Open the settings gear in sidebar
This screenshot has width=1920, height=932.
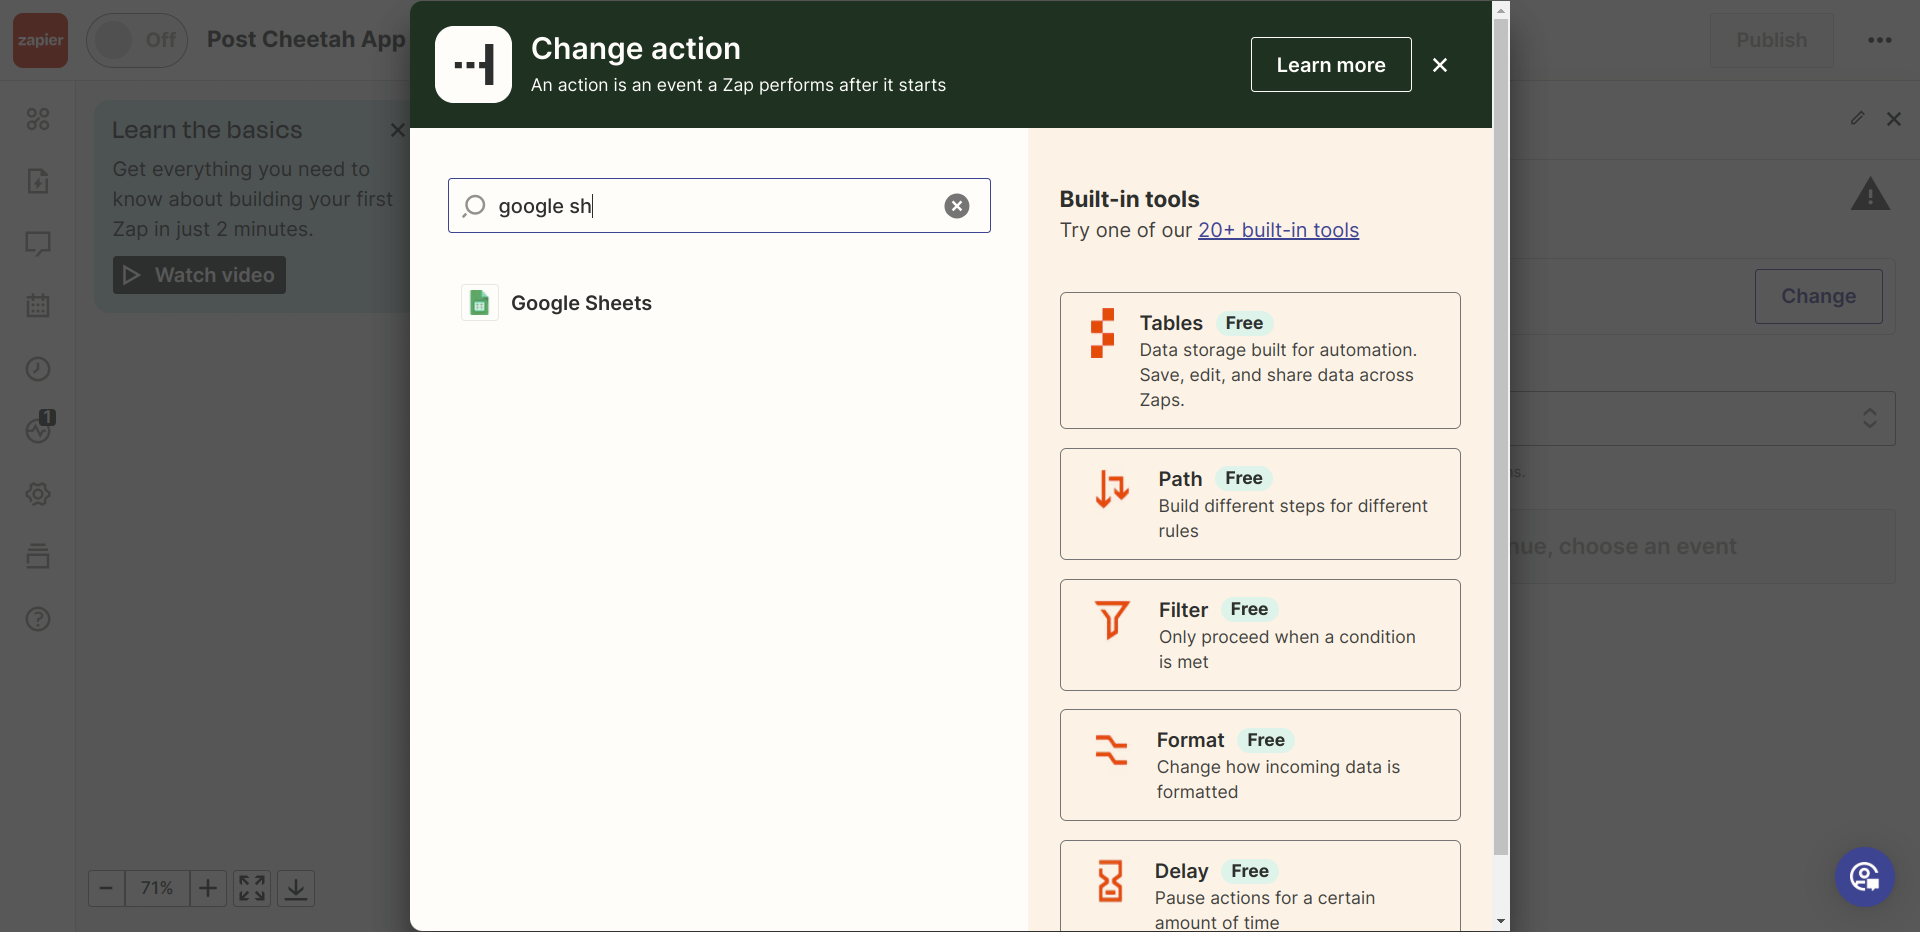pos(38,494)
